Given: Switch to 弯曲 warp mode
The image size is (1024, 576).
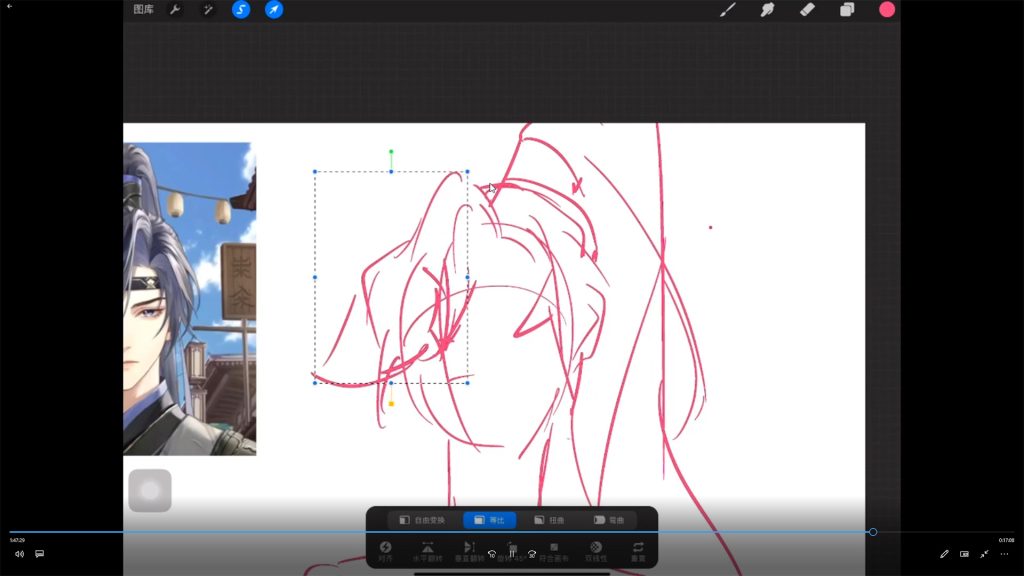Looking at the screenshot, I should coord(608,520).
